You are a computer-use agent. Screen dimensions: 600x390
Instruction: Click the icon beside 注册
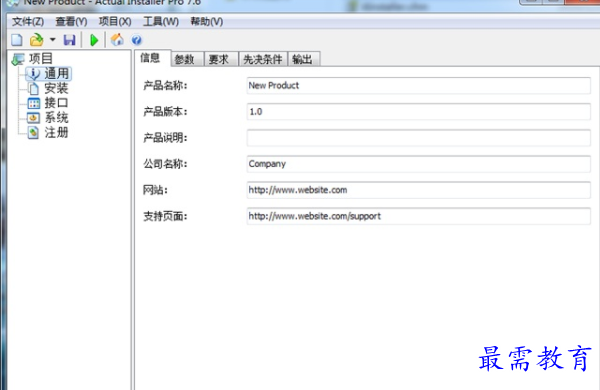(x=33, y=132)
